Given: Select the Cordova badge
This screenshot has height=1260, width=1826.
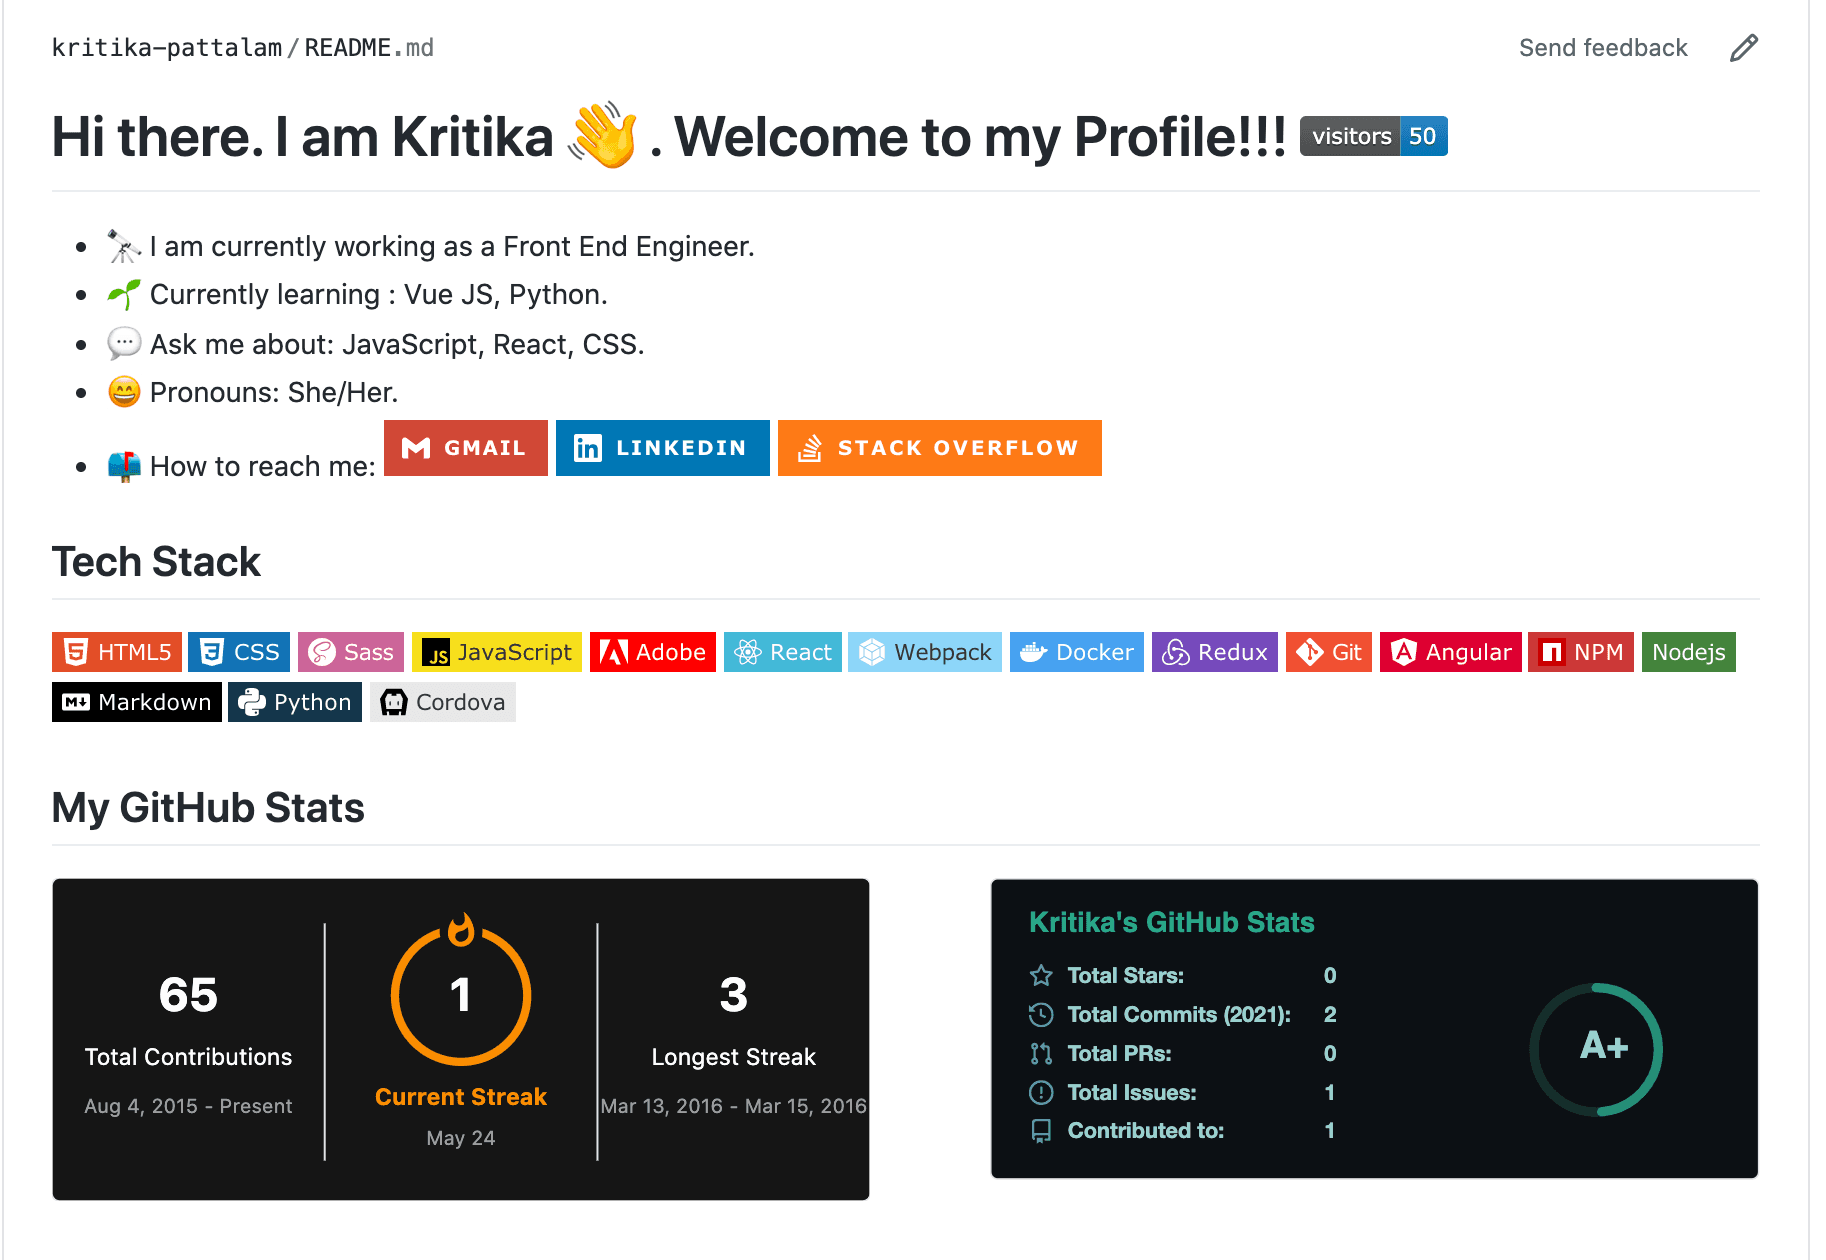Looking at the screenshot, I should pos(443,701).
